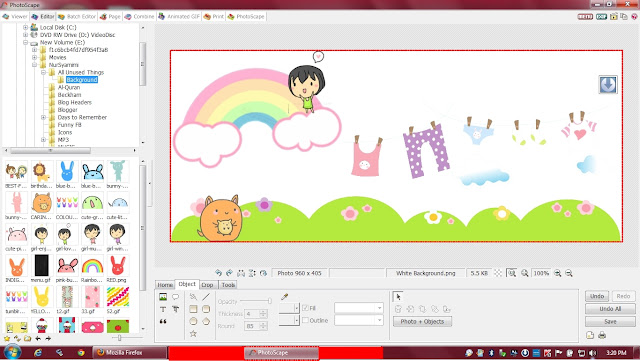The image size is (640, 361).
Task: Click the blue download arrow on canvas
Action: [x=608, y=85]
